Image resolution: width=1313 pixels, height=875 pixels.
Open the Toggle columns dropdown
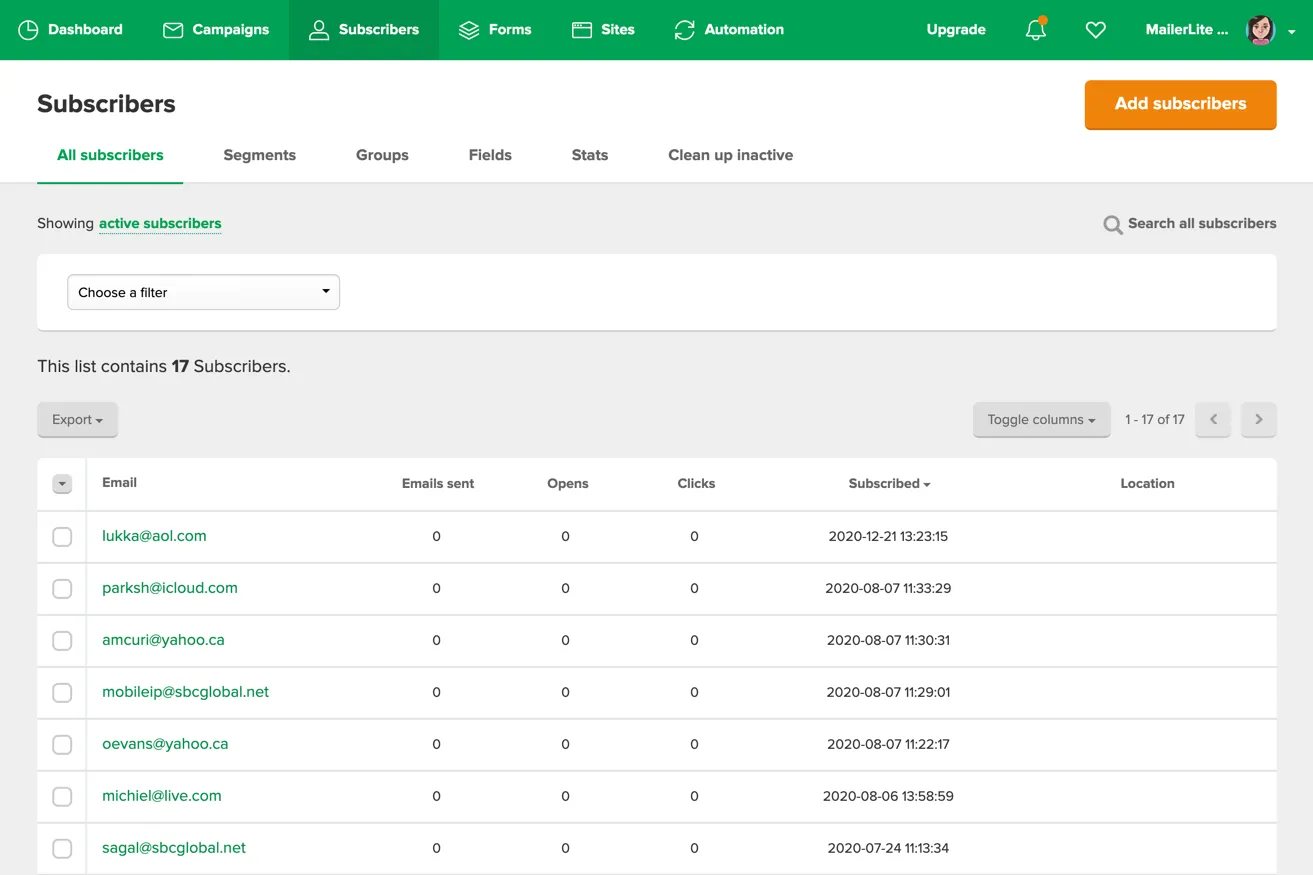click(1041, 420)
